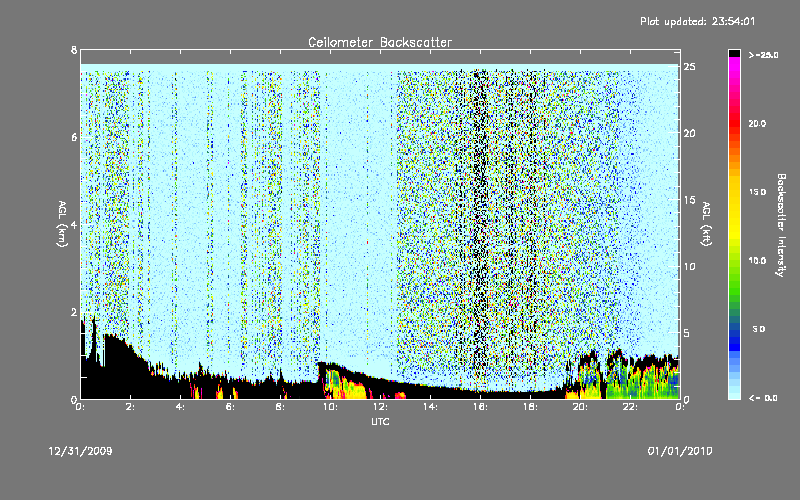
Task: Click the "Plot updated: 23:54:01" timestamp
Action: pyautogui.click(x=697, y=21)
